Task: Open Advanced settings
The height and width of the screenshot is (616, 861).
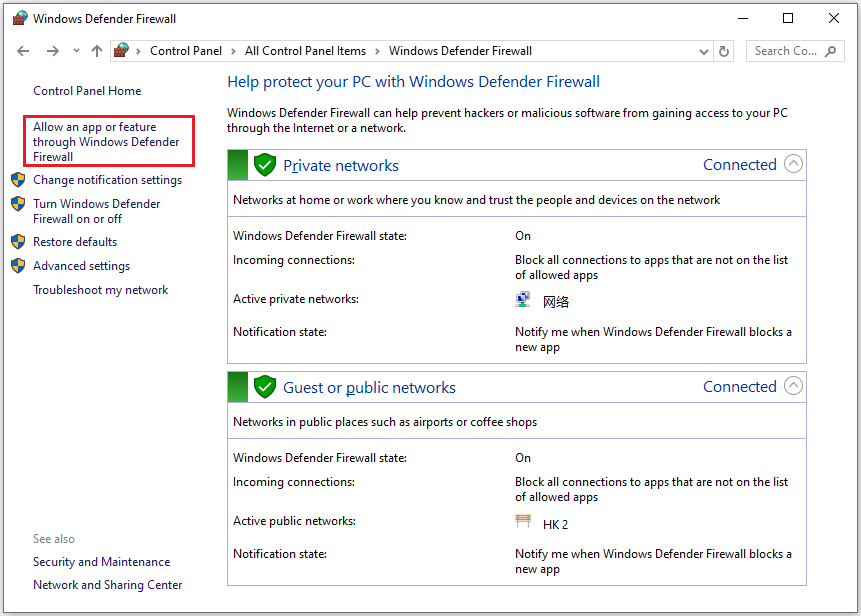Action: [x=81, y=266]
